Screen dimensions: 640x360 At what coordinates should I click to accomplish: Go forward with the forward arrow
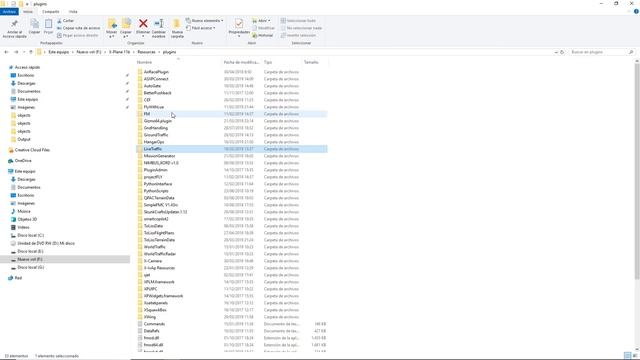(x=16, y=52)
